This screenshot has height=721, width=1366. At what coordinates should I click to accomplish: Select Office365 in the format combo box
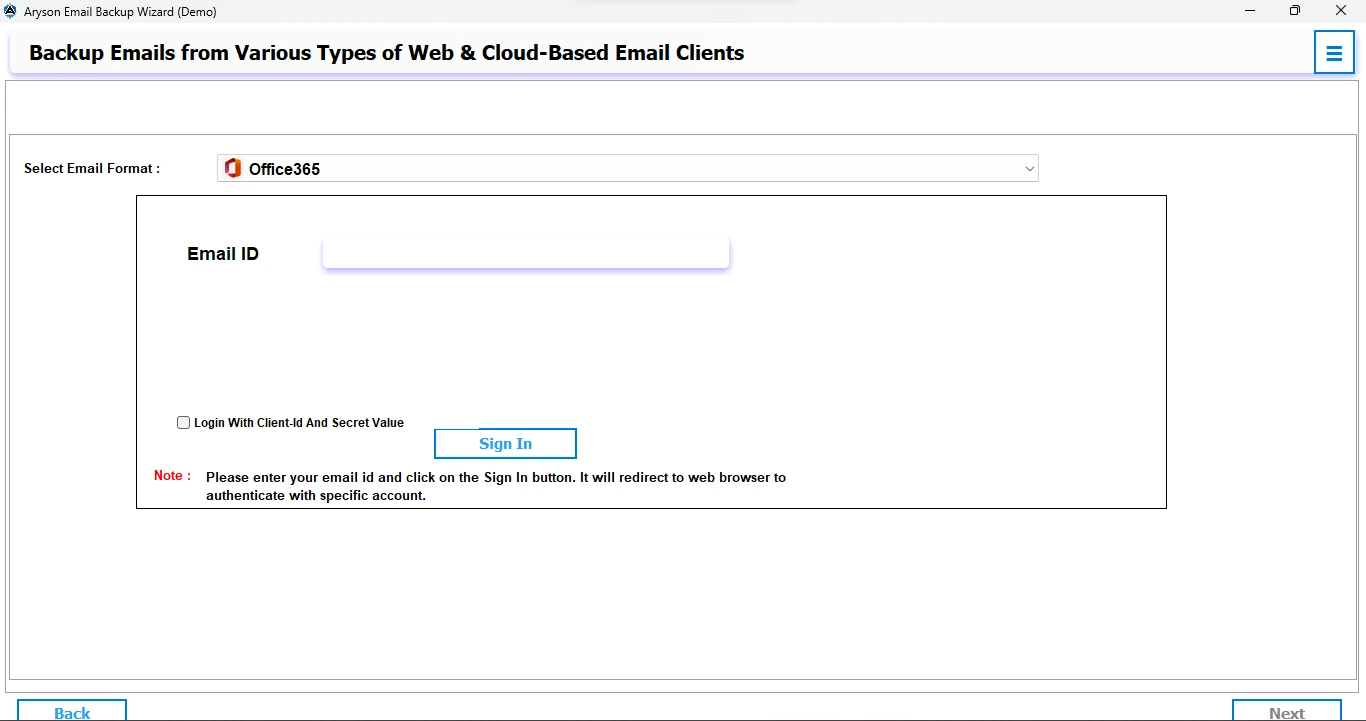pos(627,168)
